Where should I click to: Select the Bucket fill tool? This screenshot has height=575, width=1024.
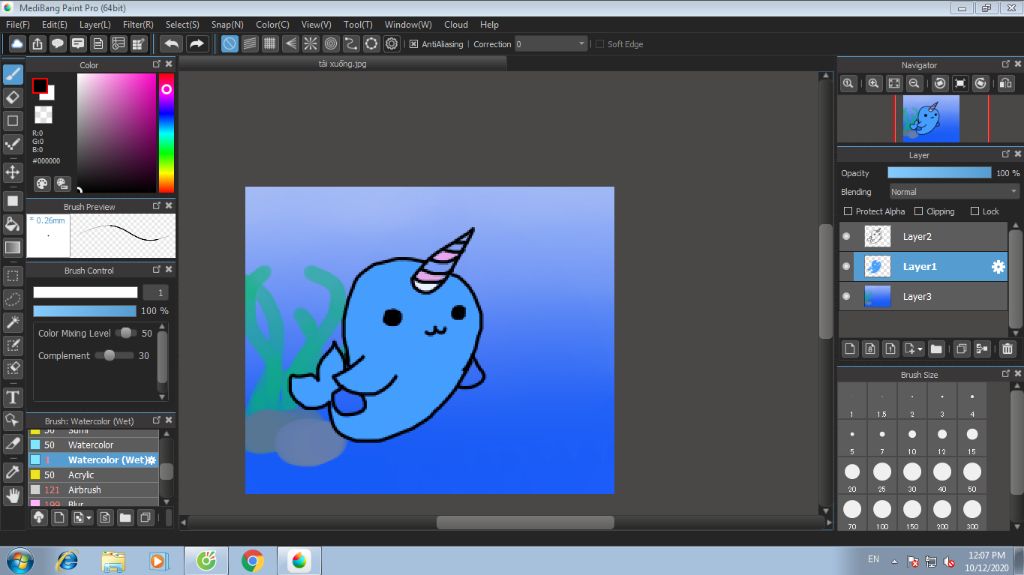13,224
